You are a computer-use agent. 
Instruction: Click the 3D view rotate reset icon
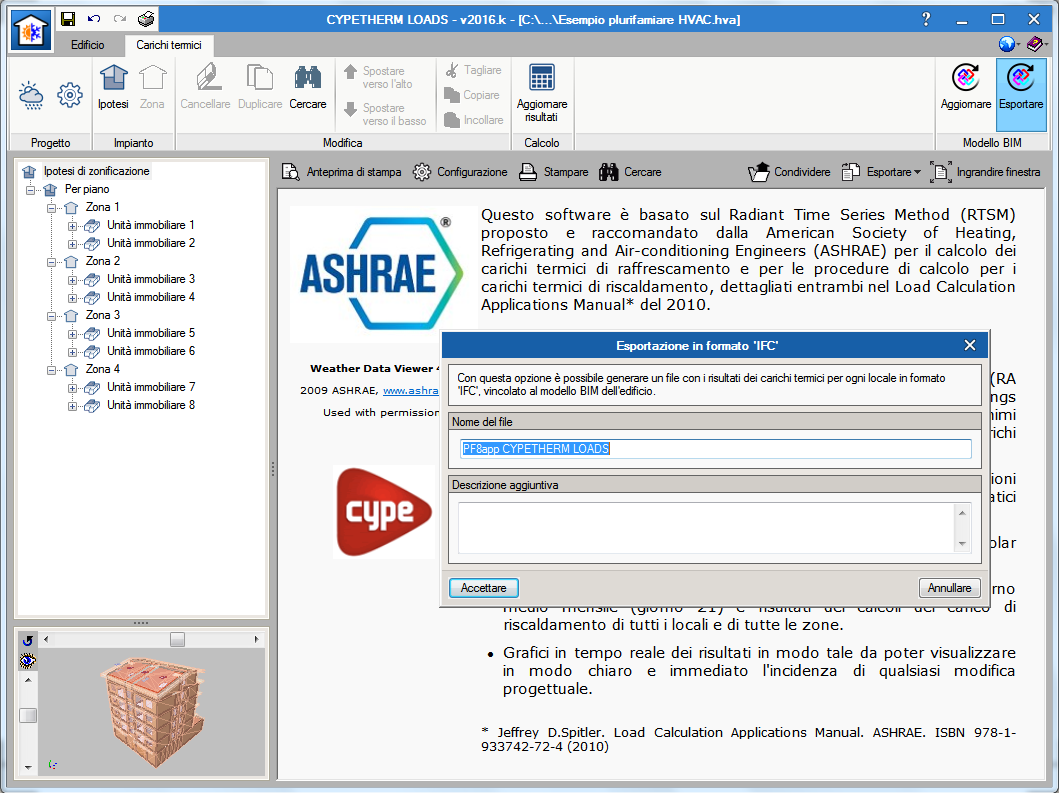[x=28, y=641]
